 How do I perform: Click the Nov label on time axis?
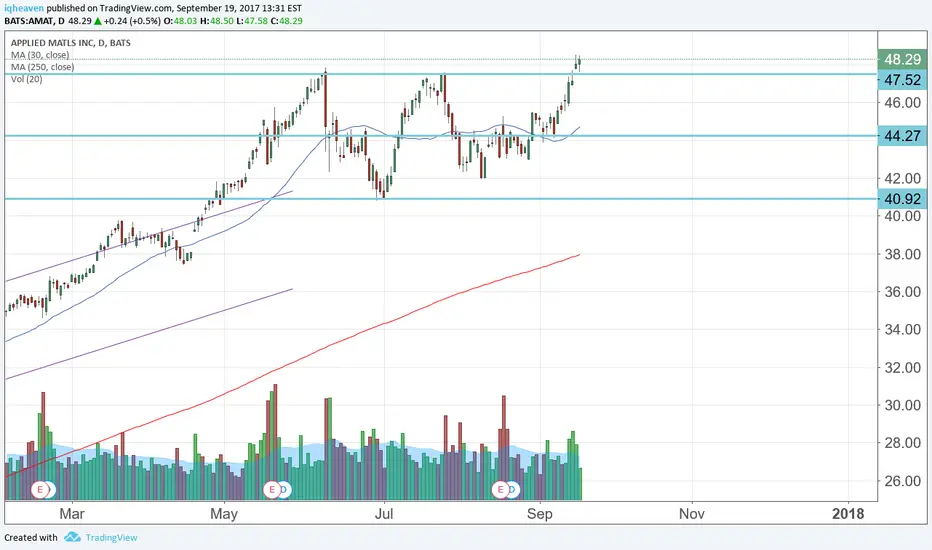[x=691, y=513]
